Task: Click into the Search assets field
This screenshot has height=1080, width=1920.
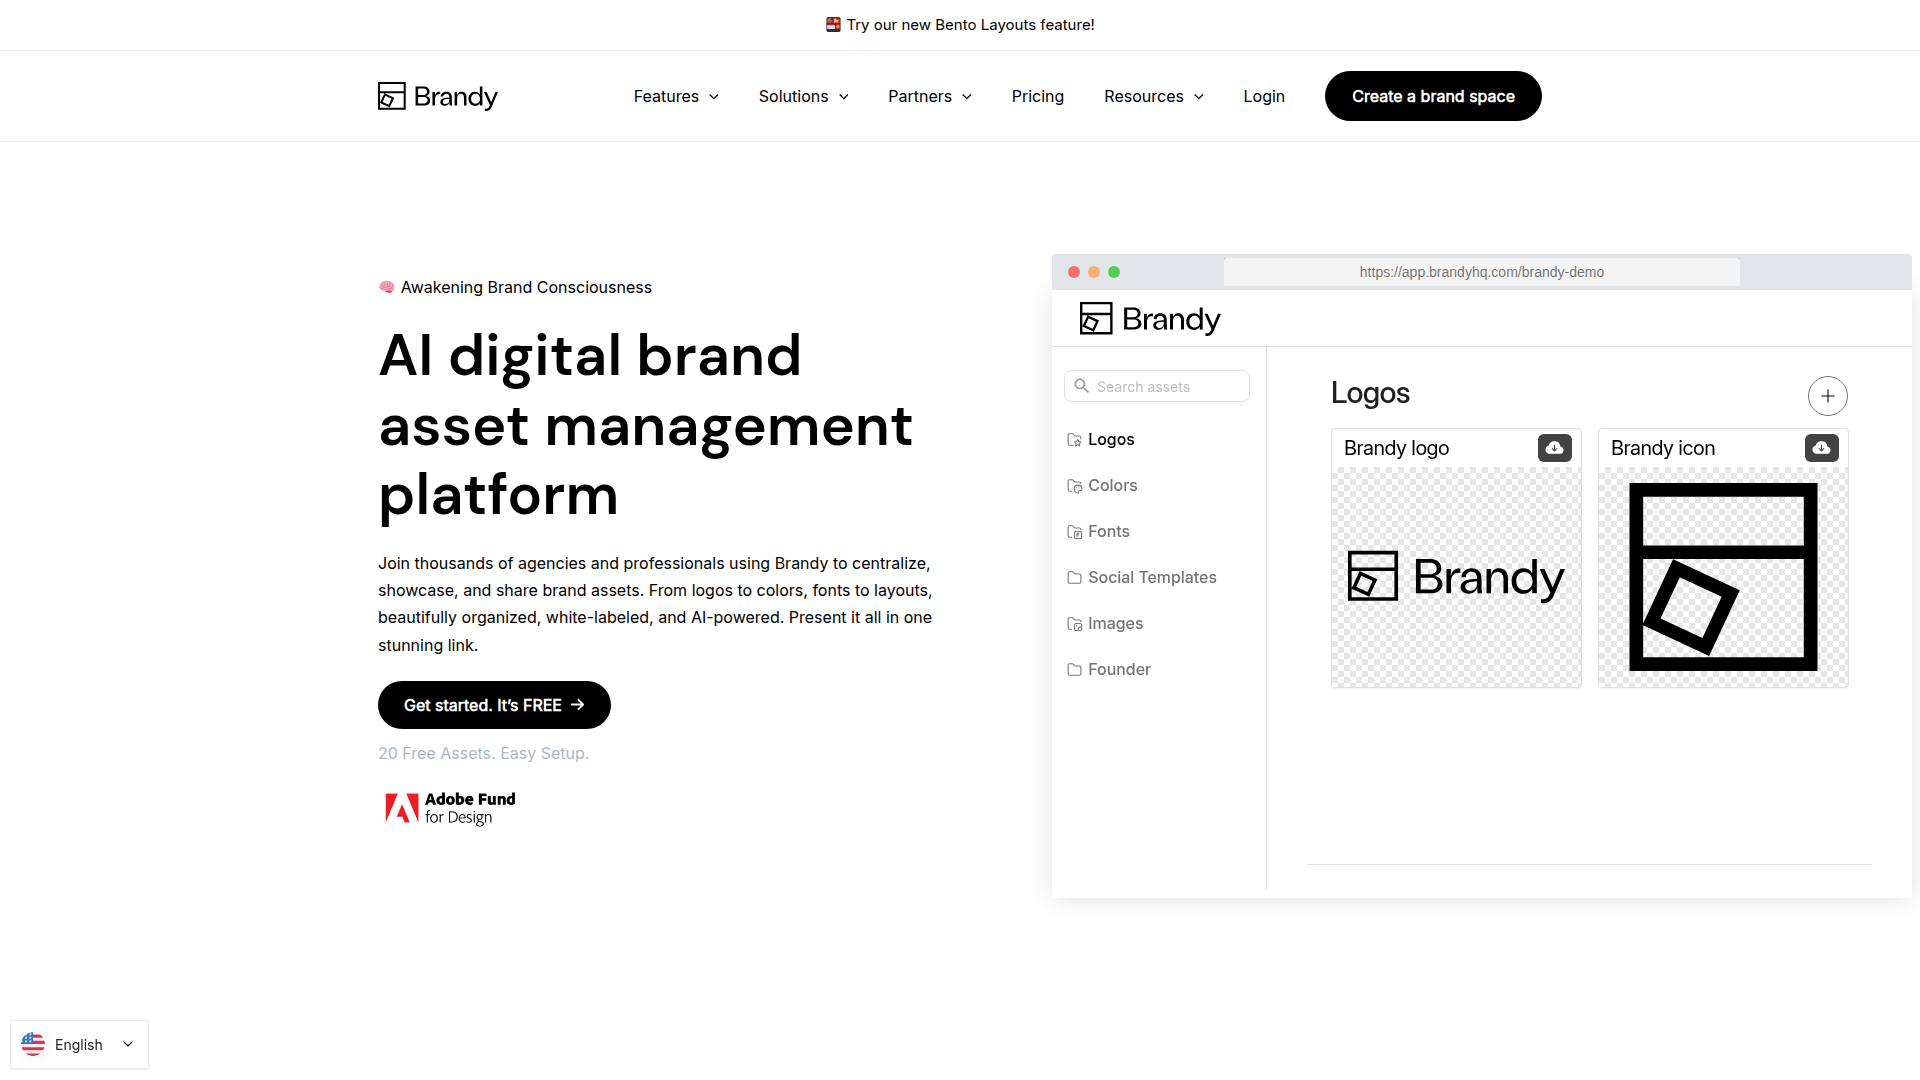Action: [1157, 386]
